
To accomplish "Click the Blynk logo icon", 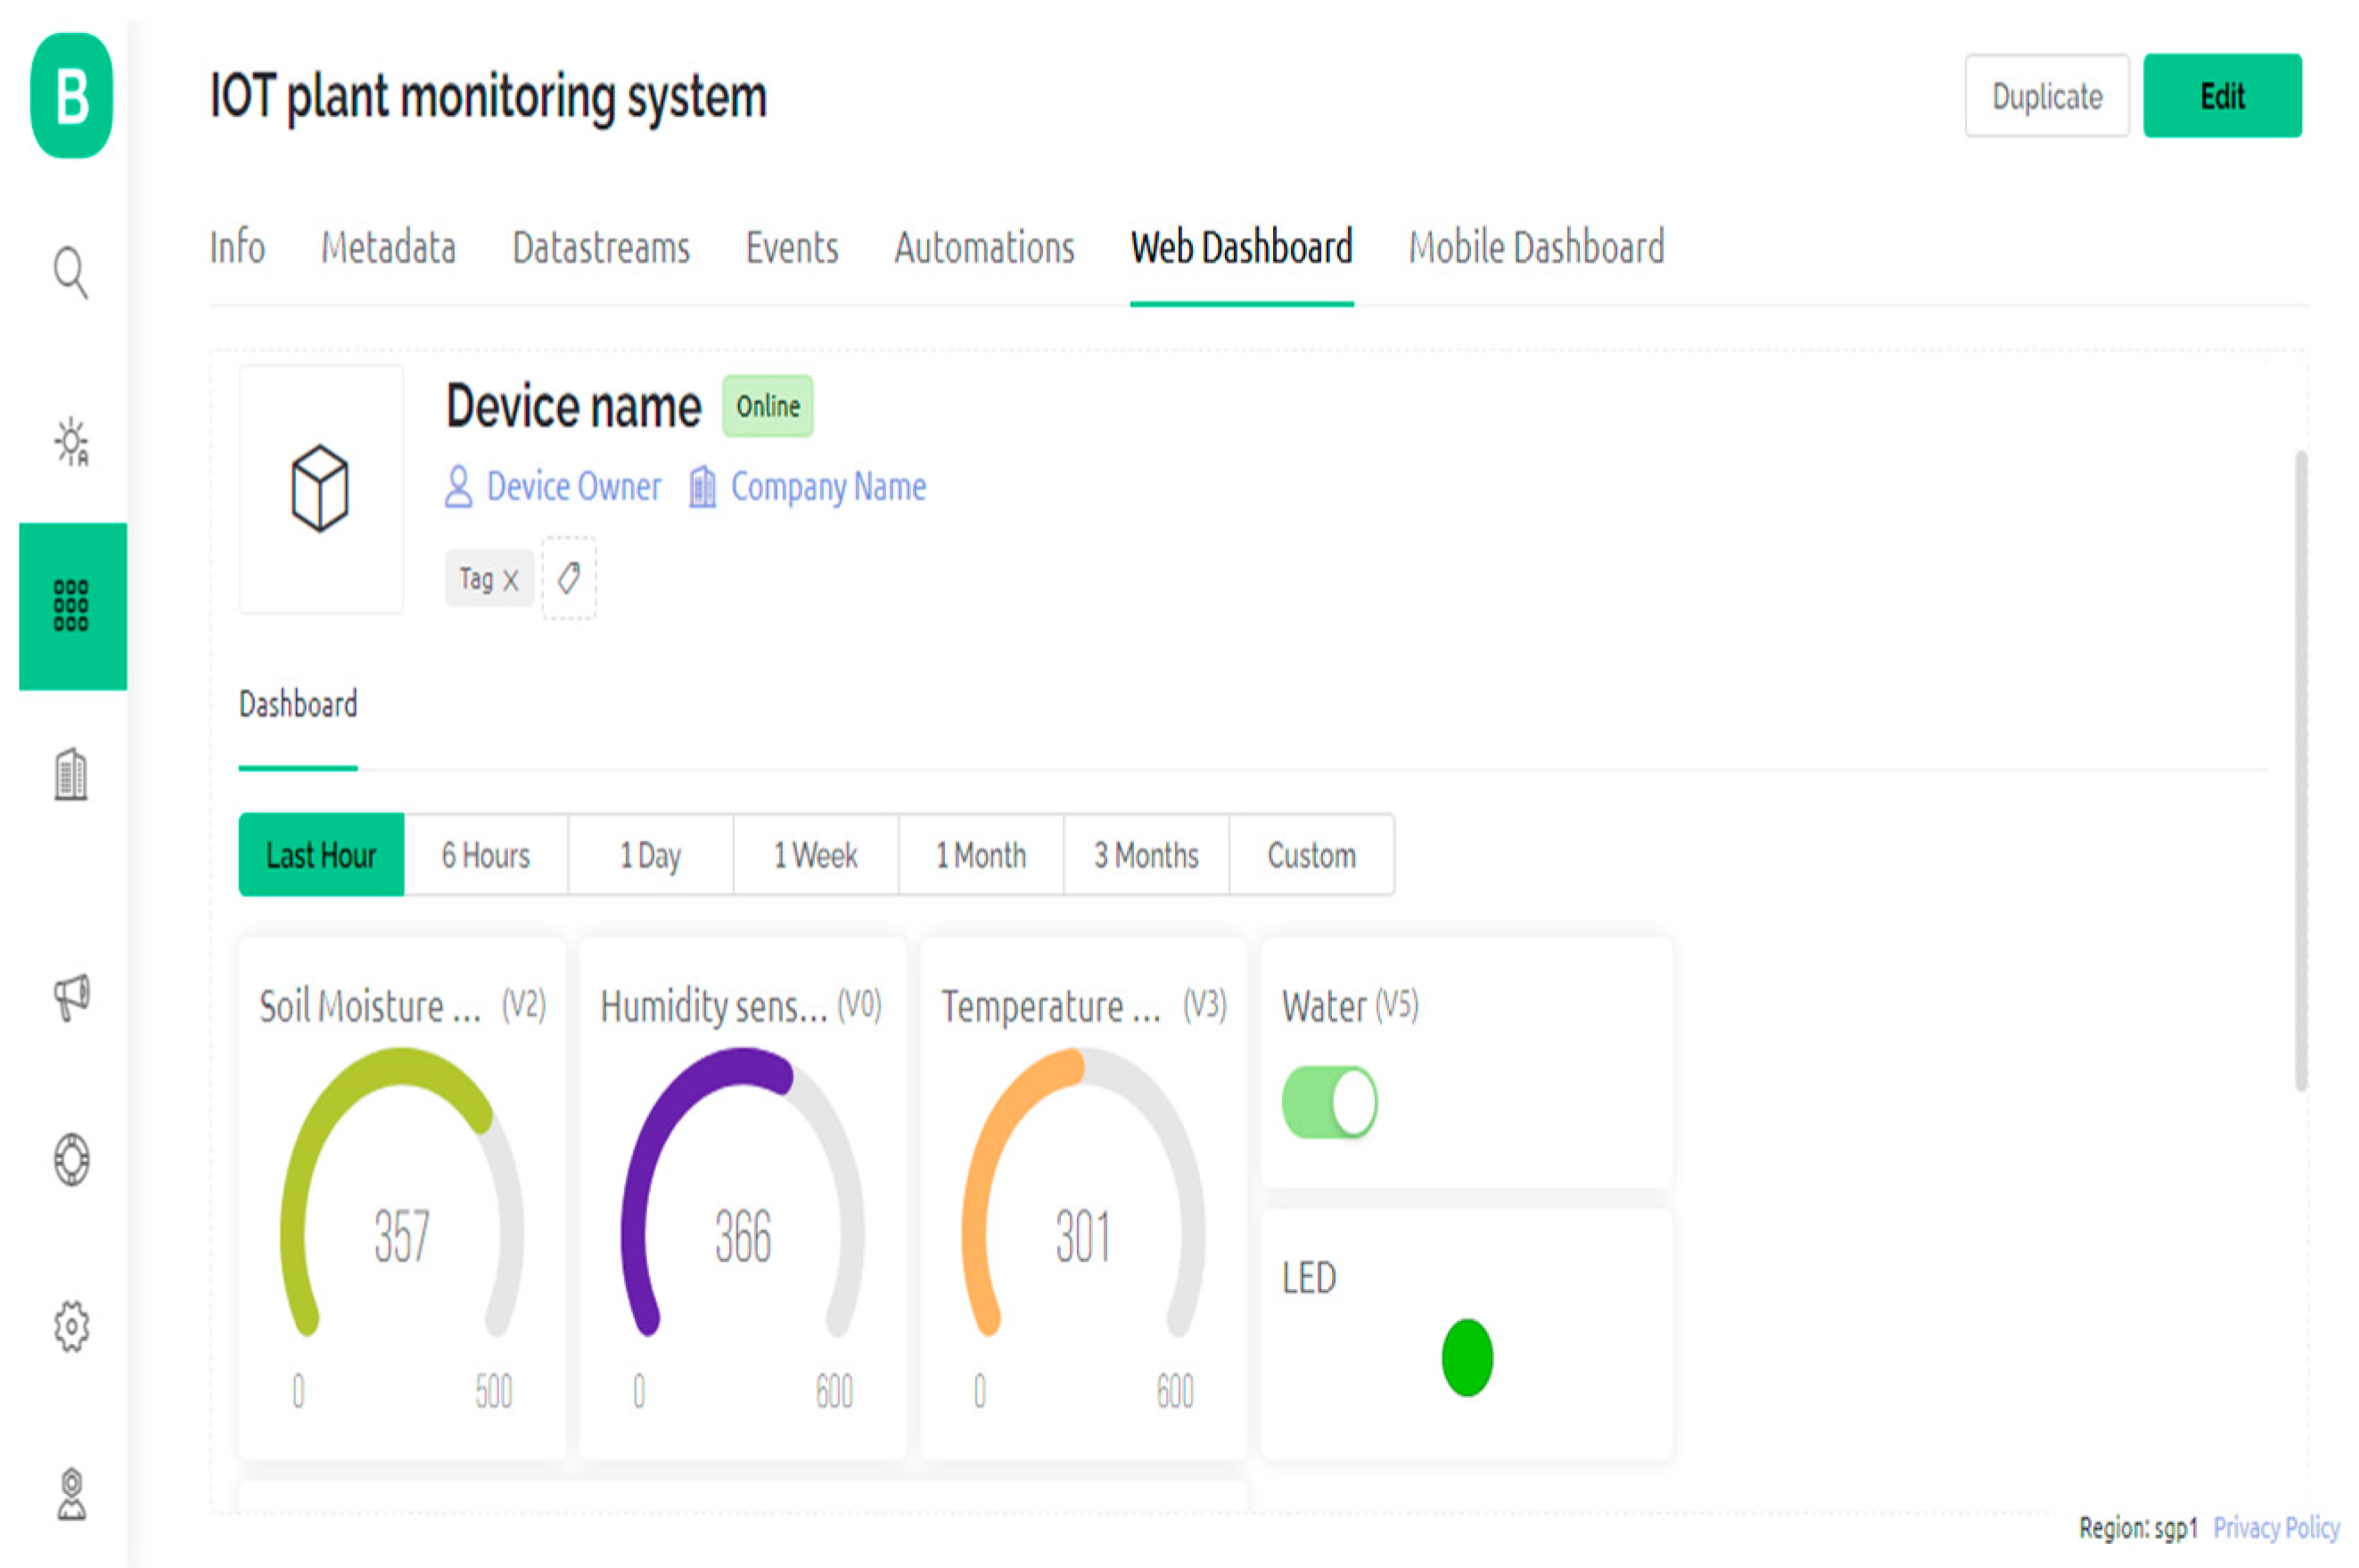I will coord(71,97).
